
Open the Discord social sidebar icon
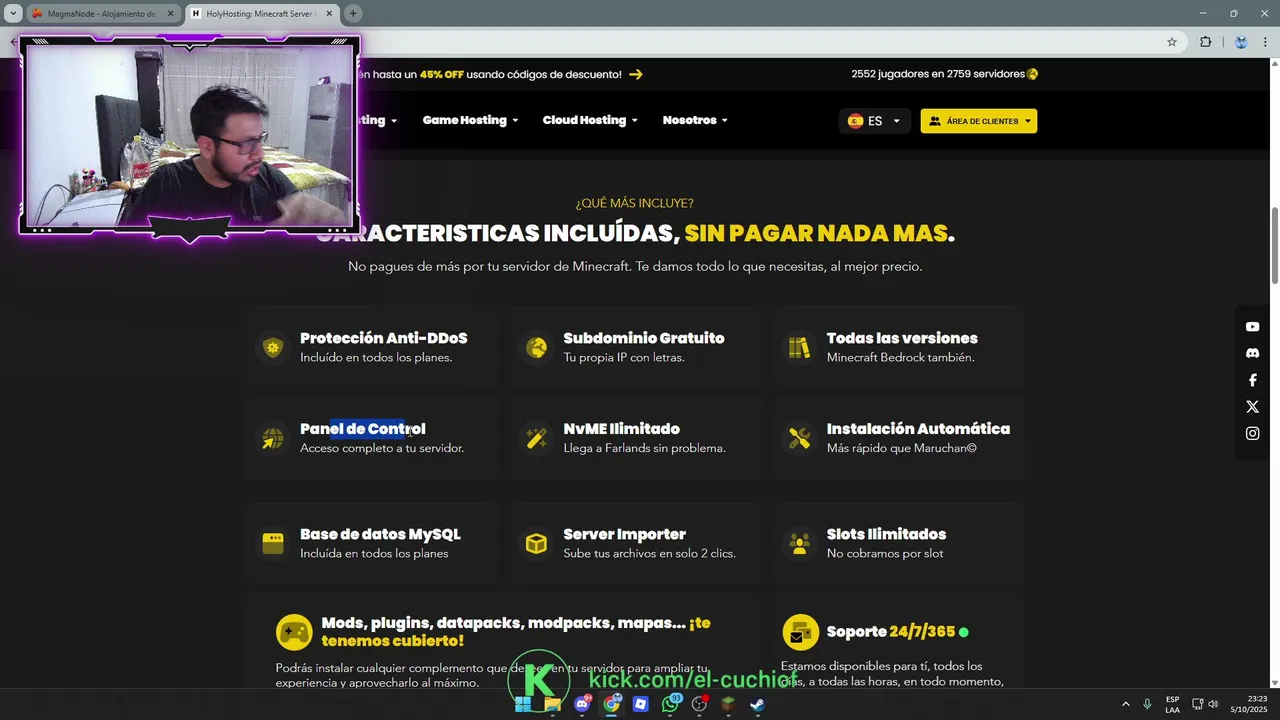pos(1252,353)
